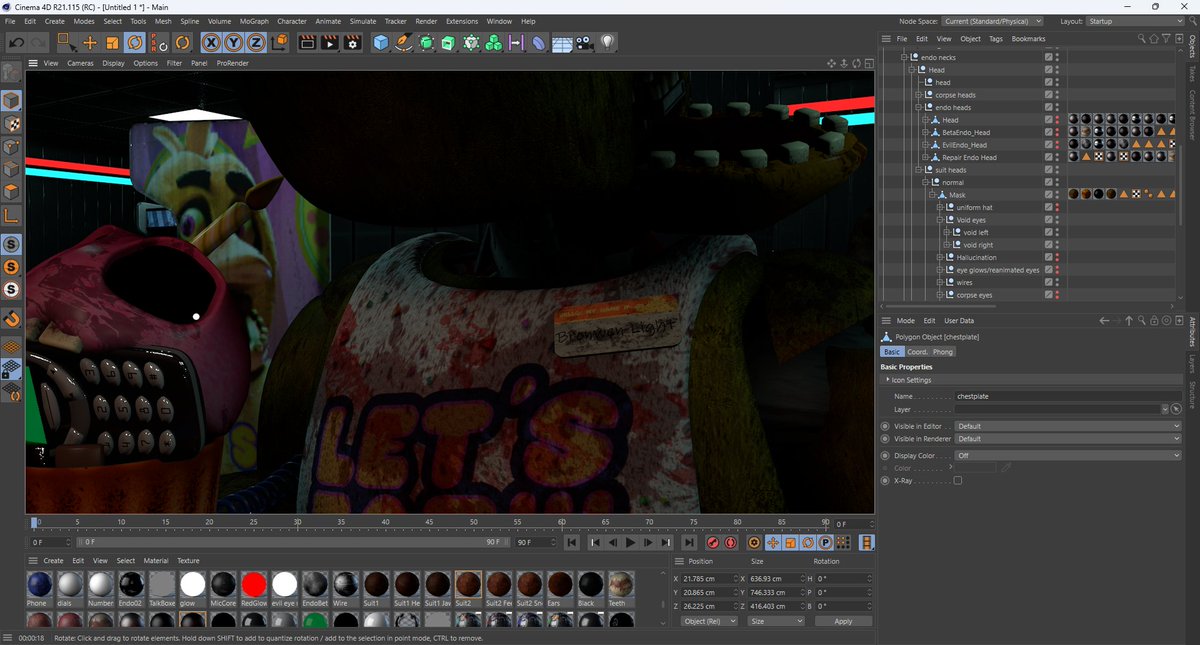Switch to the Phong tab
1200x645 pixels.
(943, 352)
